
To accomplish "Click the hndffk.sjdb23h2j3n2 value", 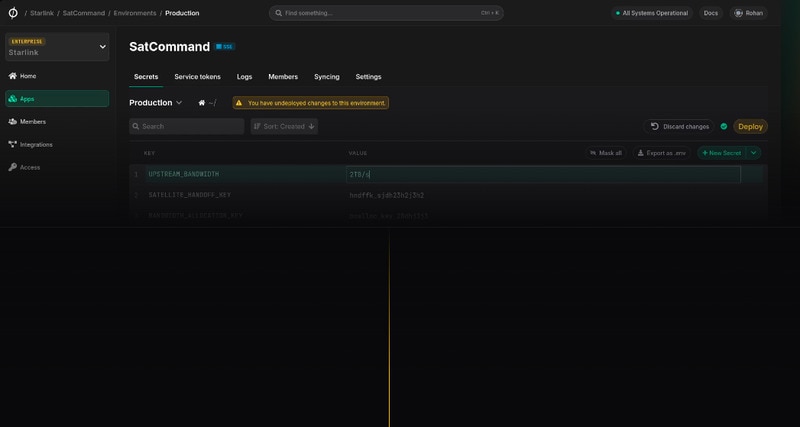I will coord(387,195).
